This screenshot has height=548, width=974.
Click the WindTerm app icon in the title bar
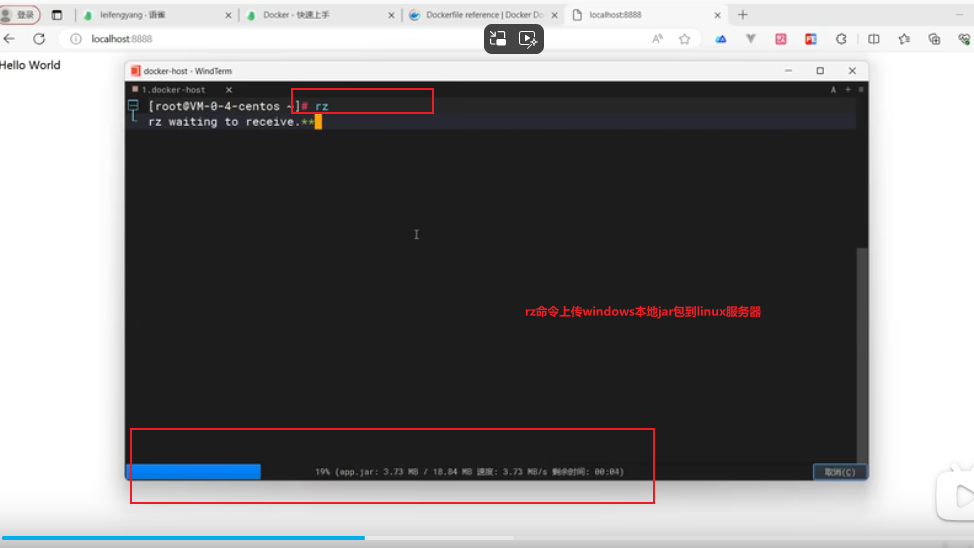[135, 71]
